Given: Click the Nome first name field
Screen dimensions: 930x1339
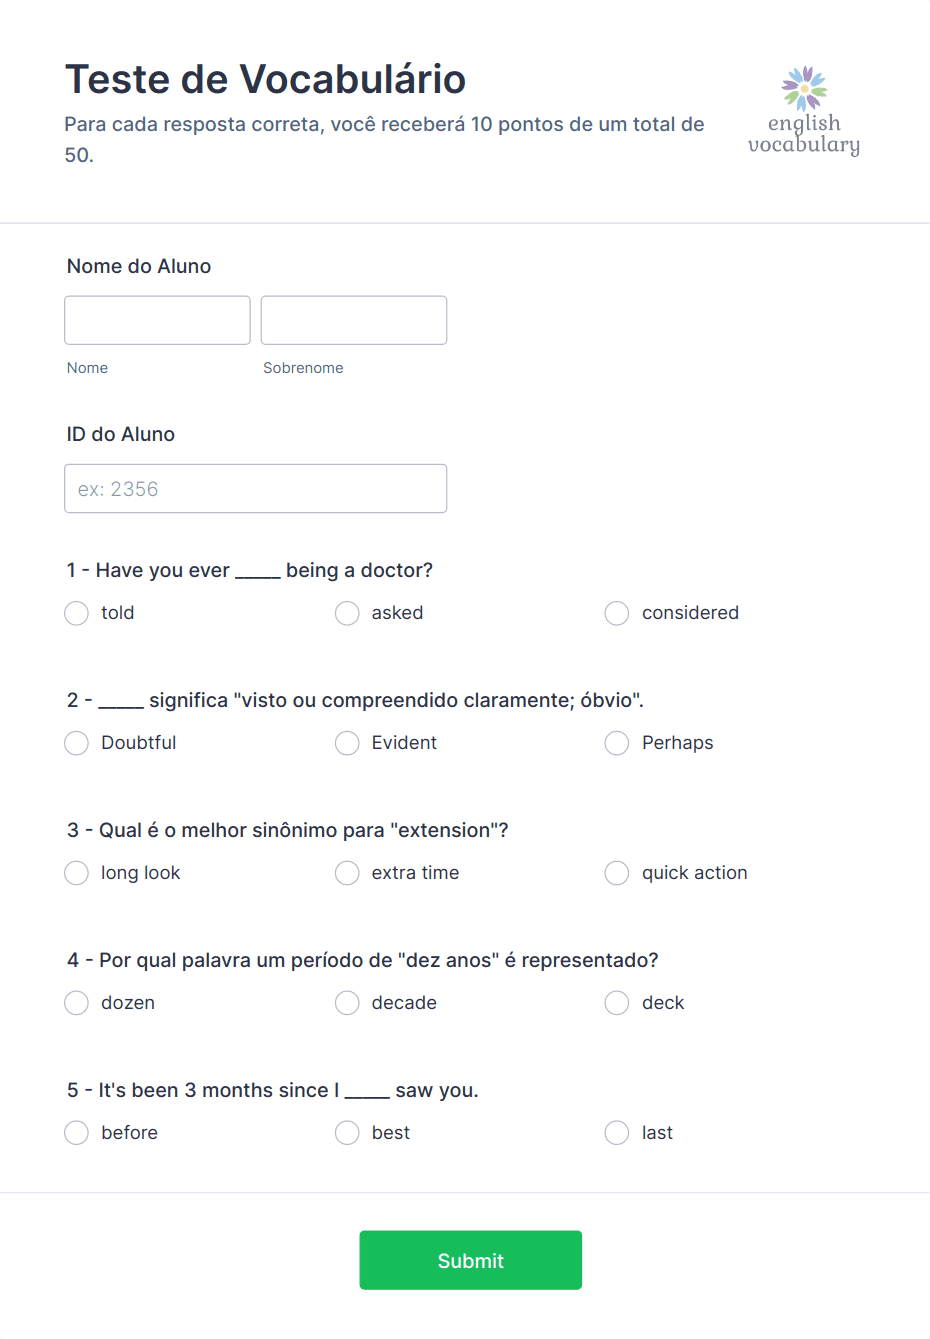Looking at the screenshot, I should [157, 320].
